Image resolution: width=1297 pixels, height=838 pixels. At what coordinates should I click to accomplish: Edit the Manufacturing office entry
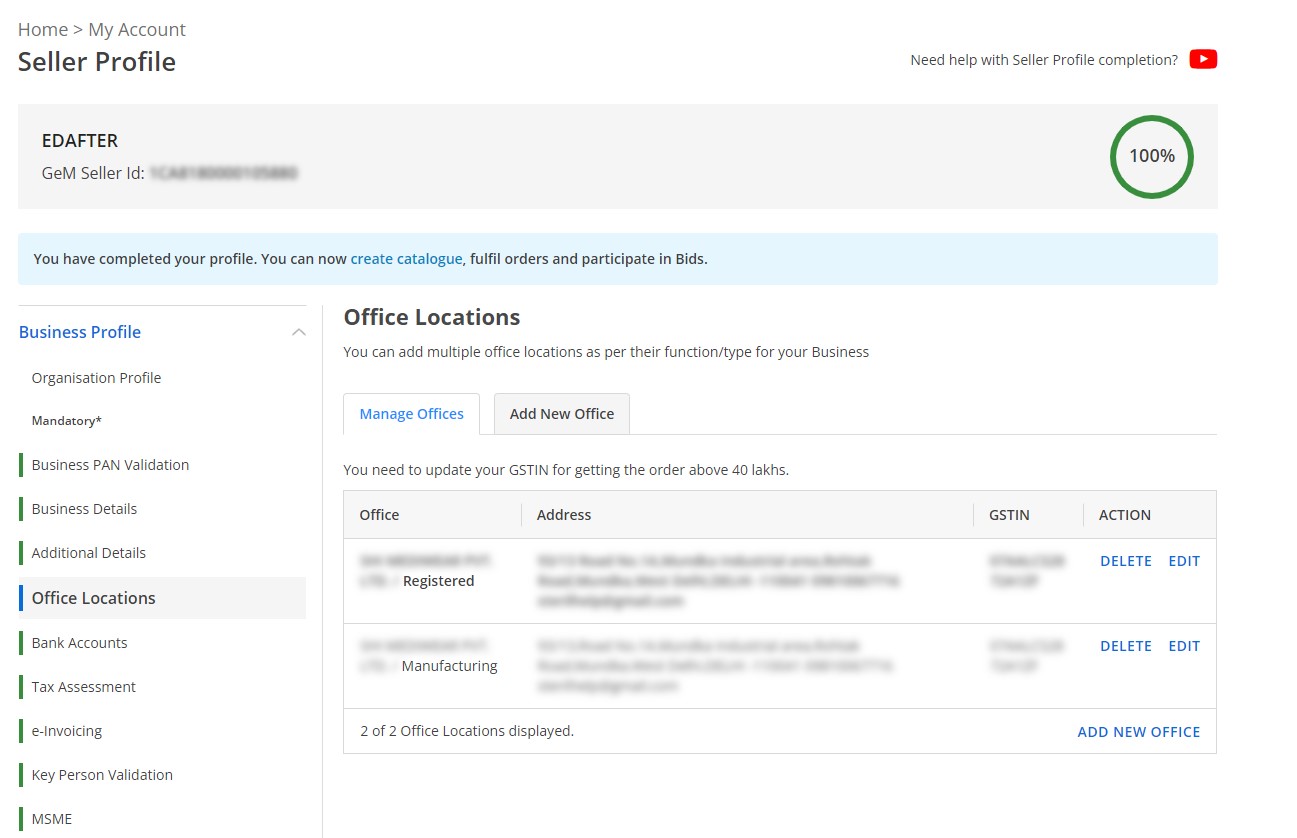(1184, 646)
